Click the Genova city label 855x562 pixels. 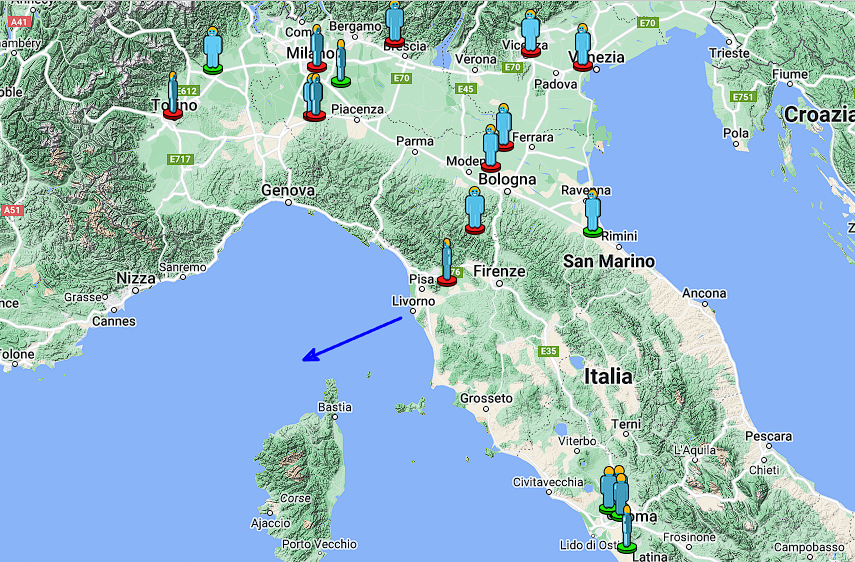(x=288, y=190)
